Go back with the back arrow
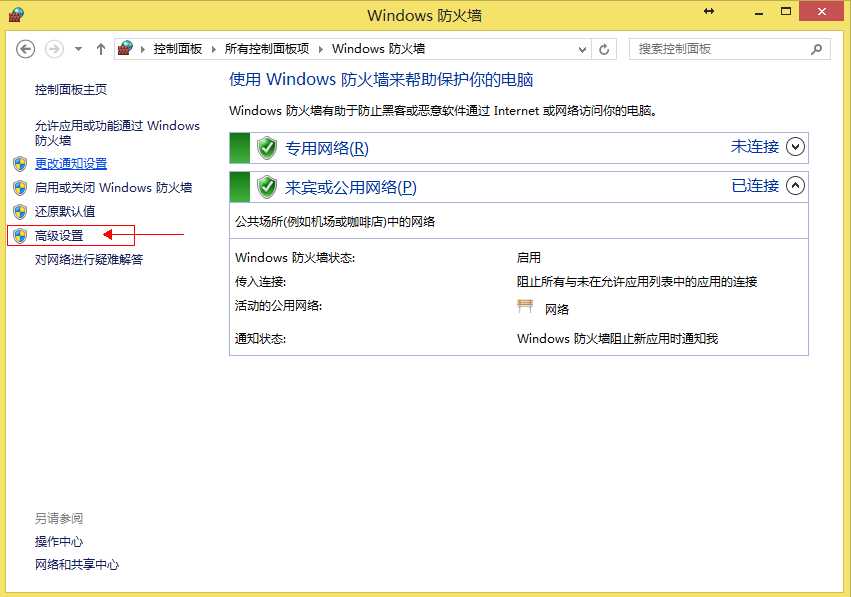This screenshot has width=851, height=597. pyautogui.click(x=26, y=49)
